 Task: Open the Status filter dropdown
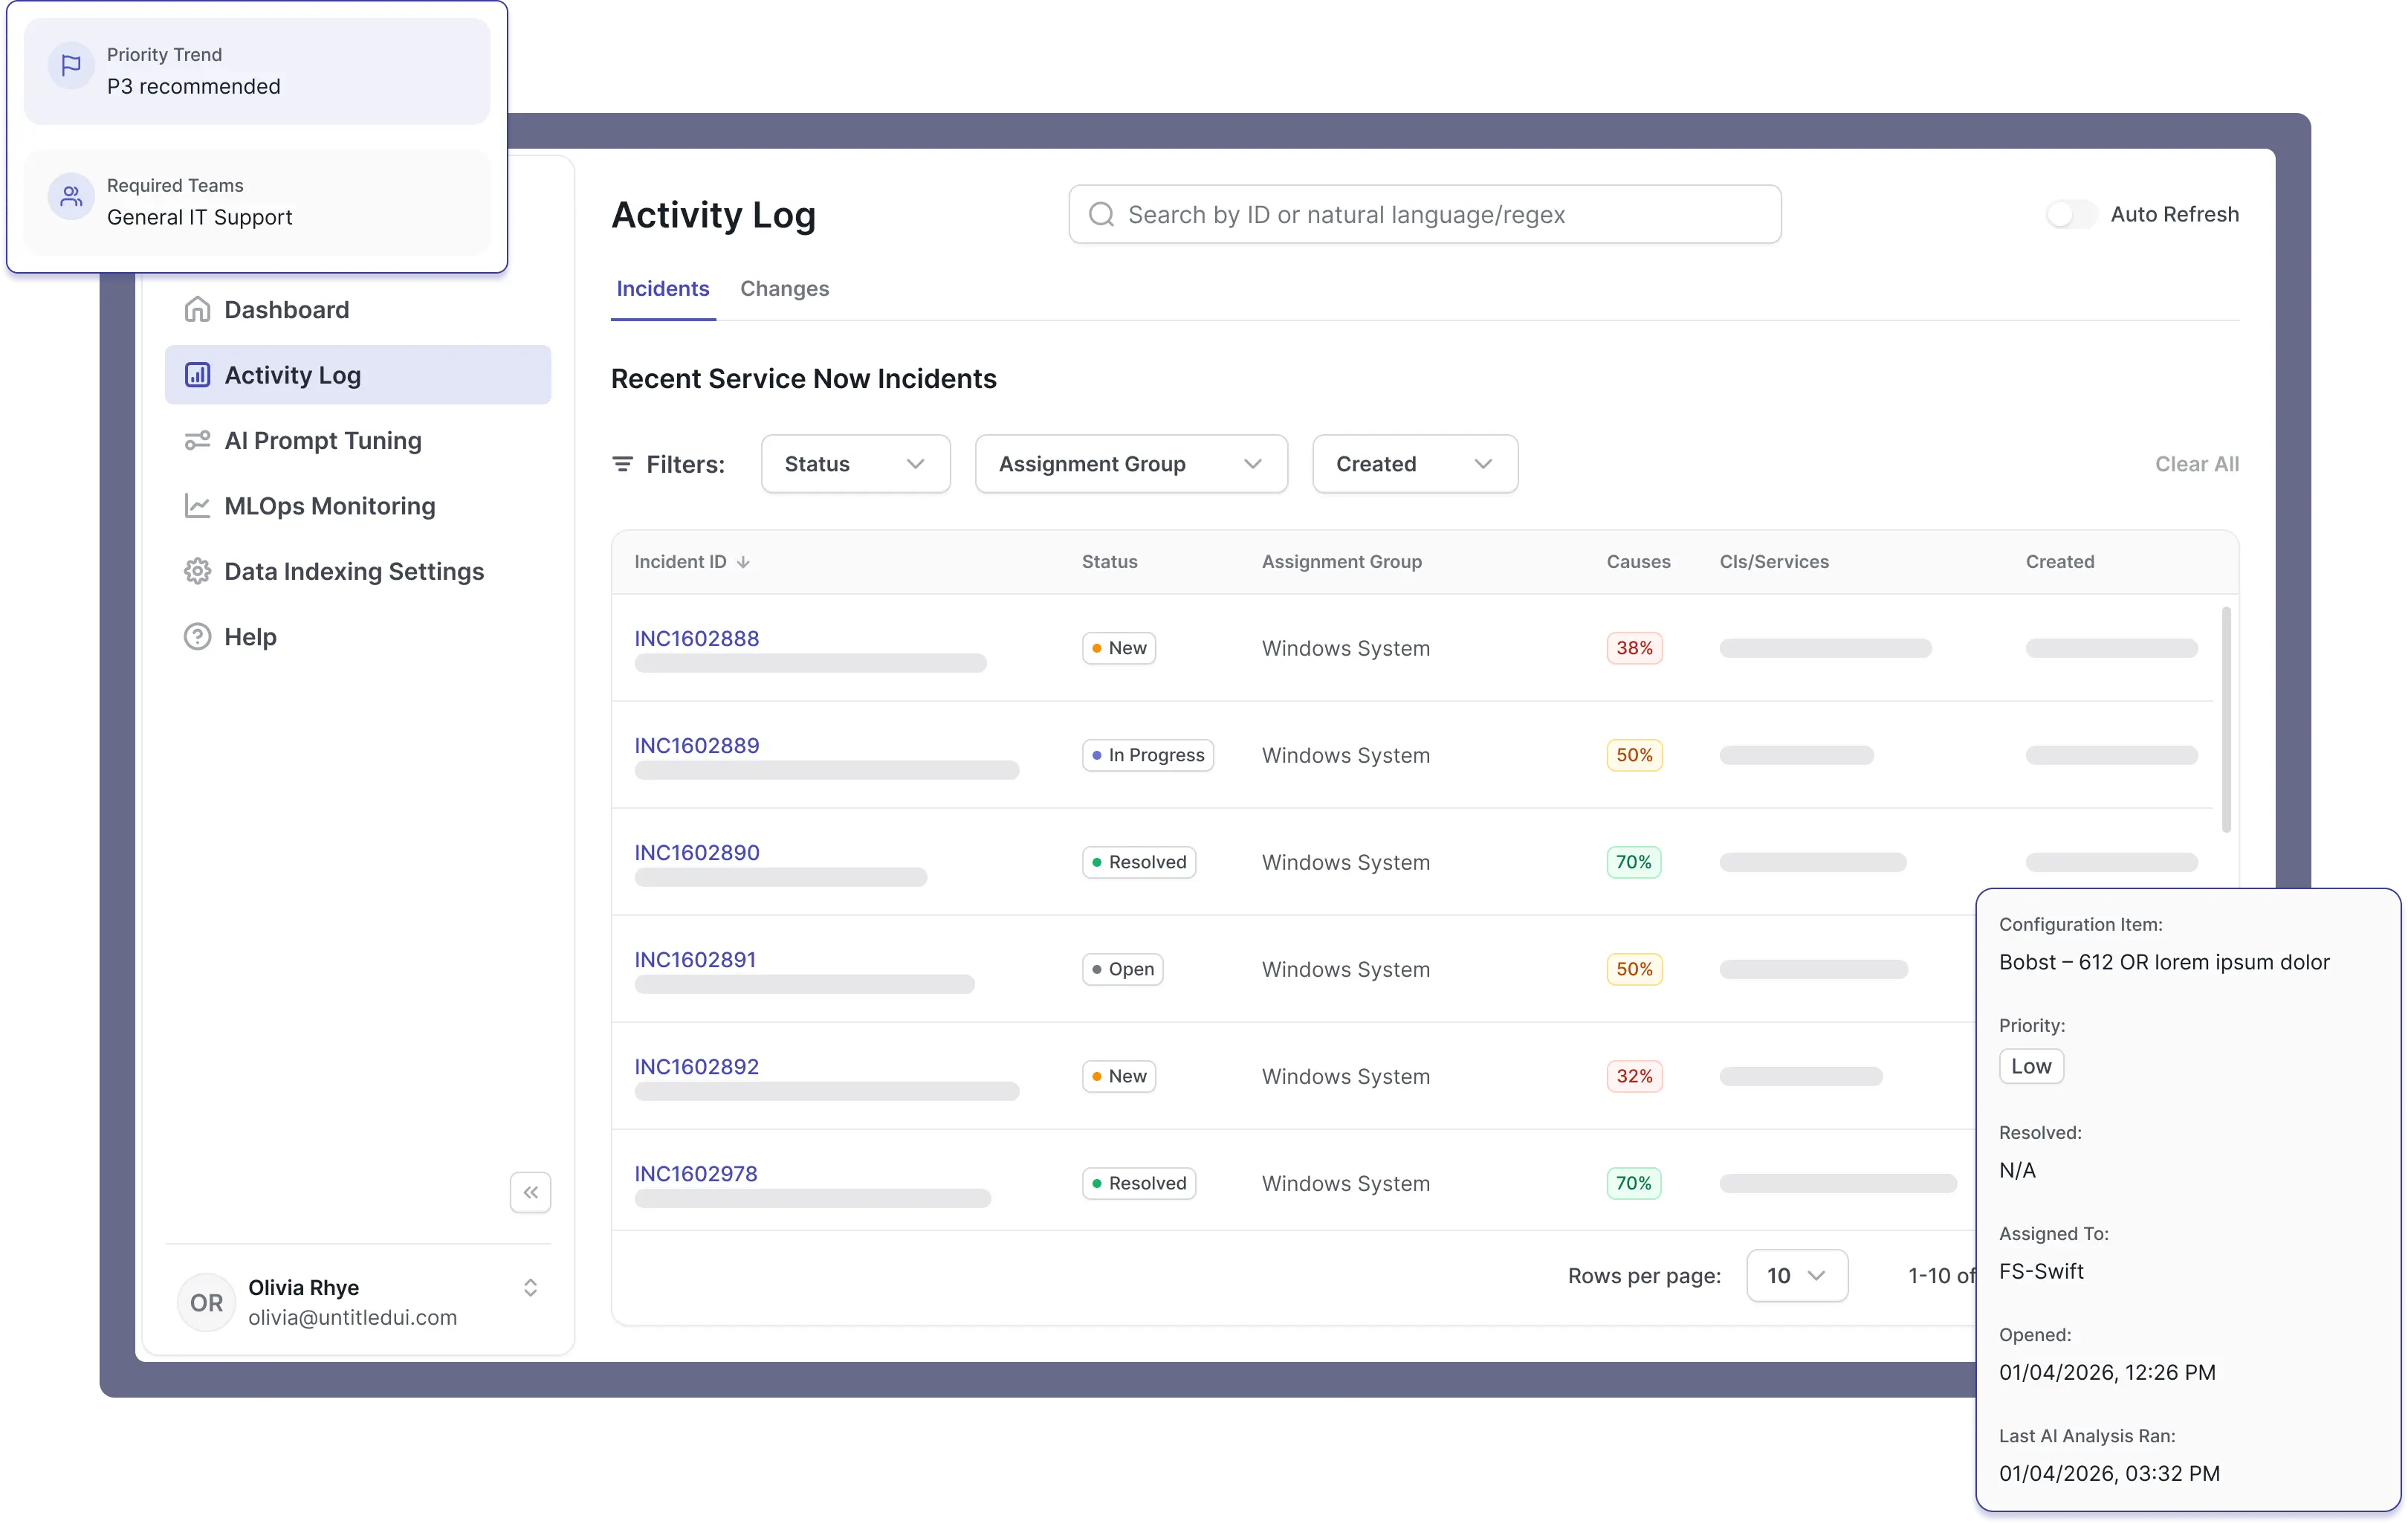[855, 464]
